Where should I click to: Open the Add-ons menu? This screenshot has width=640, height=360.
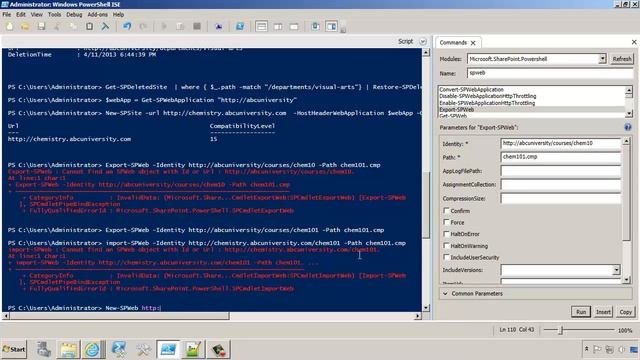(x=97, y=14)
